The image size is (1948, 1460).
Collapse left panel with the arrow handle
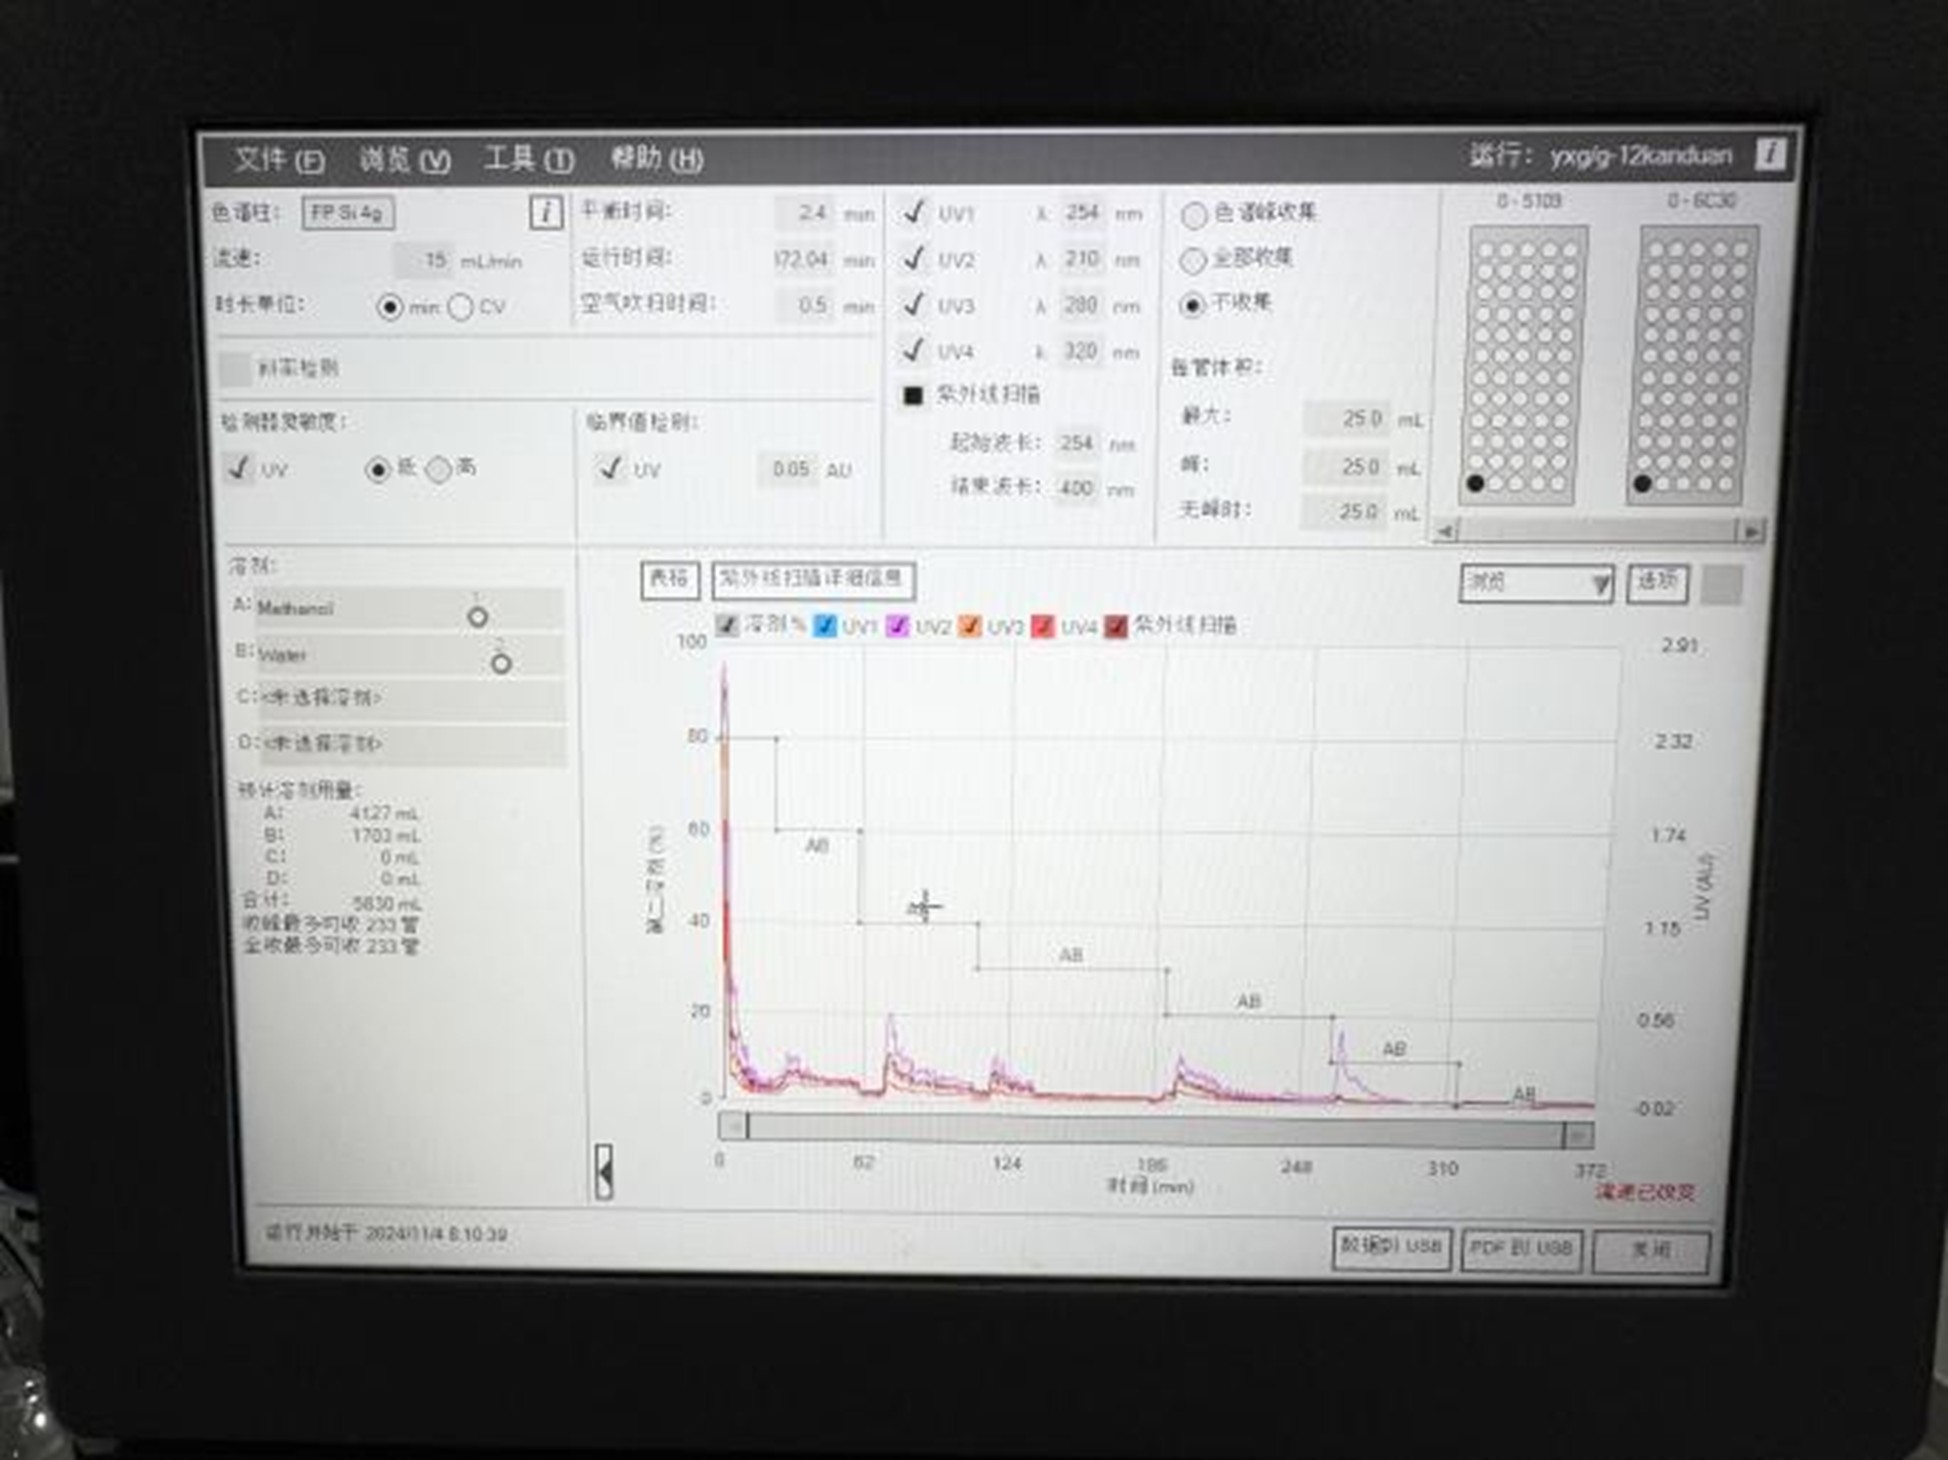coord(603,1171)
